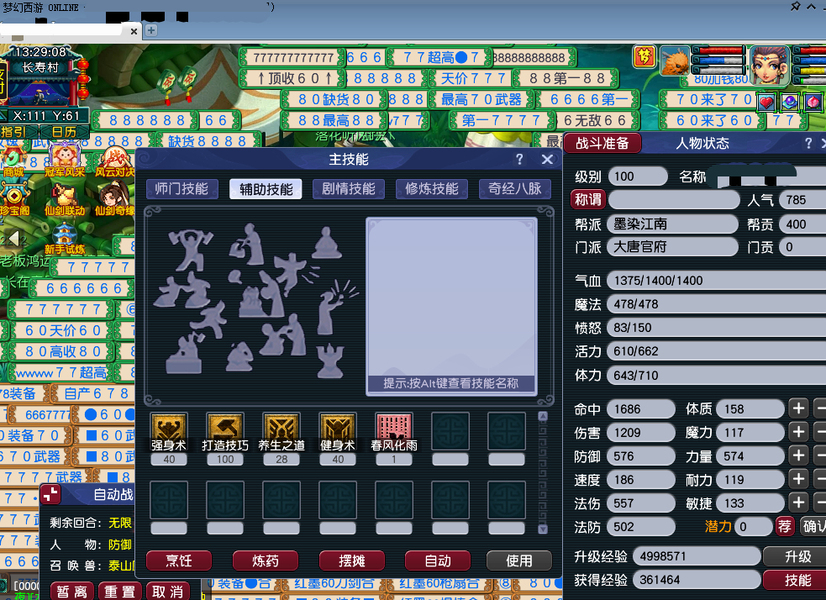Open the 新手试炼 icon
Viewport: 826px width, 600px height.
coord(64,239)
